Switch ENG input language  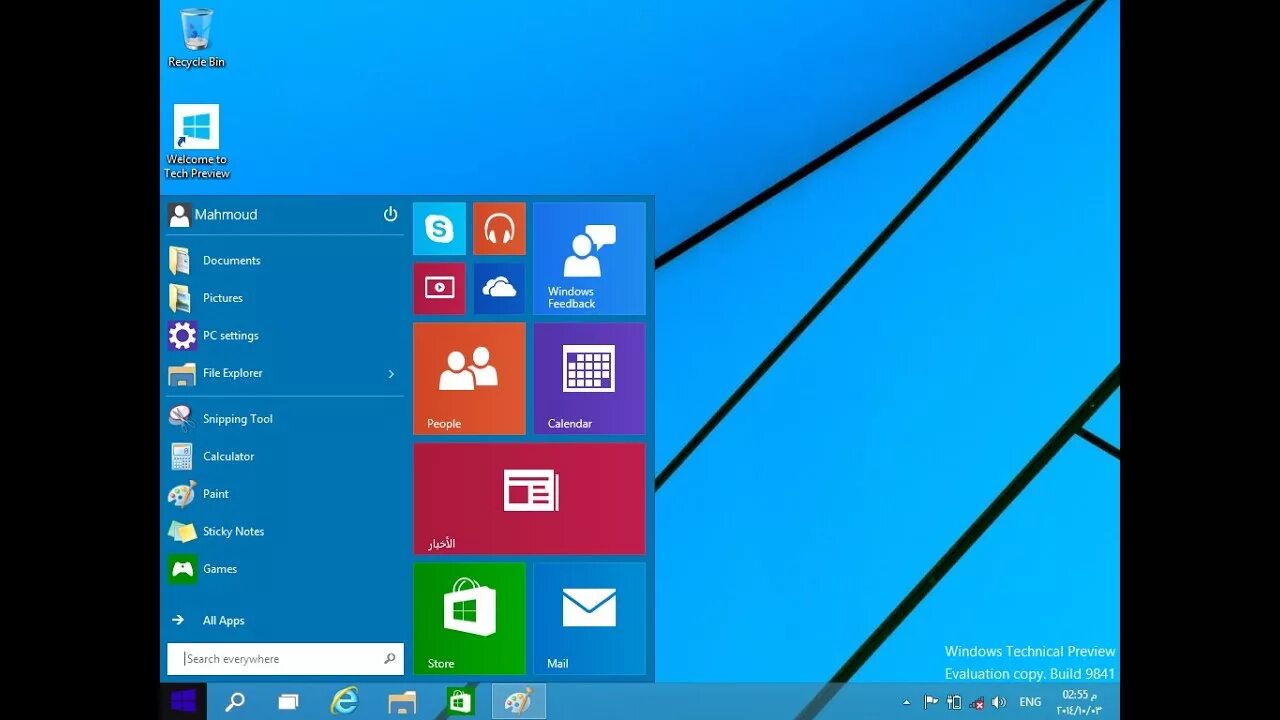(x=1030, y=702)
